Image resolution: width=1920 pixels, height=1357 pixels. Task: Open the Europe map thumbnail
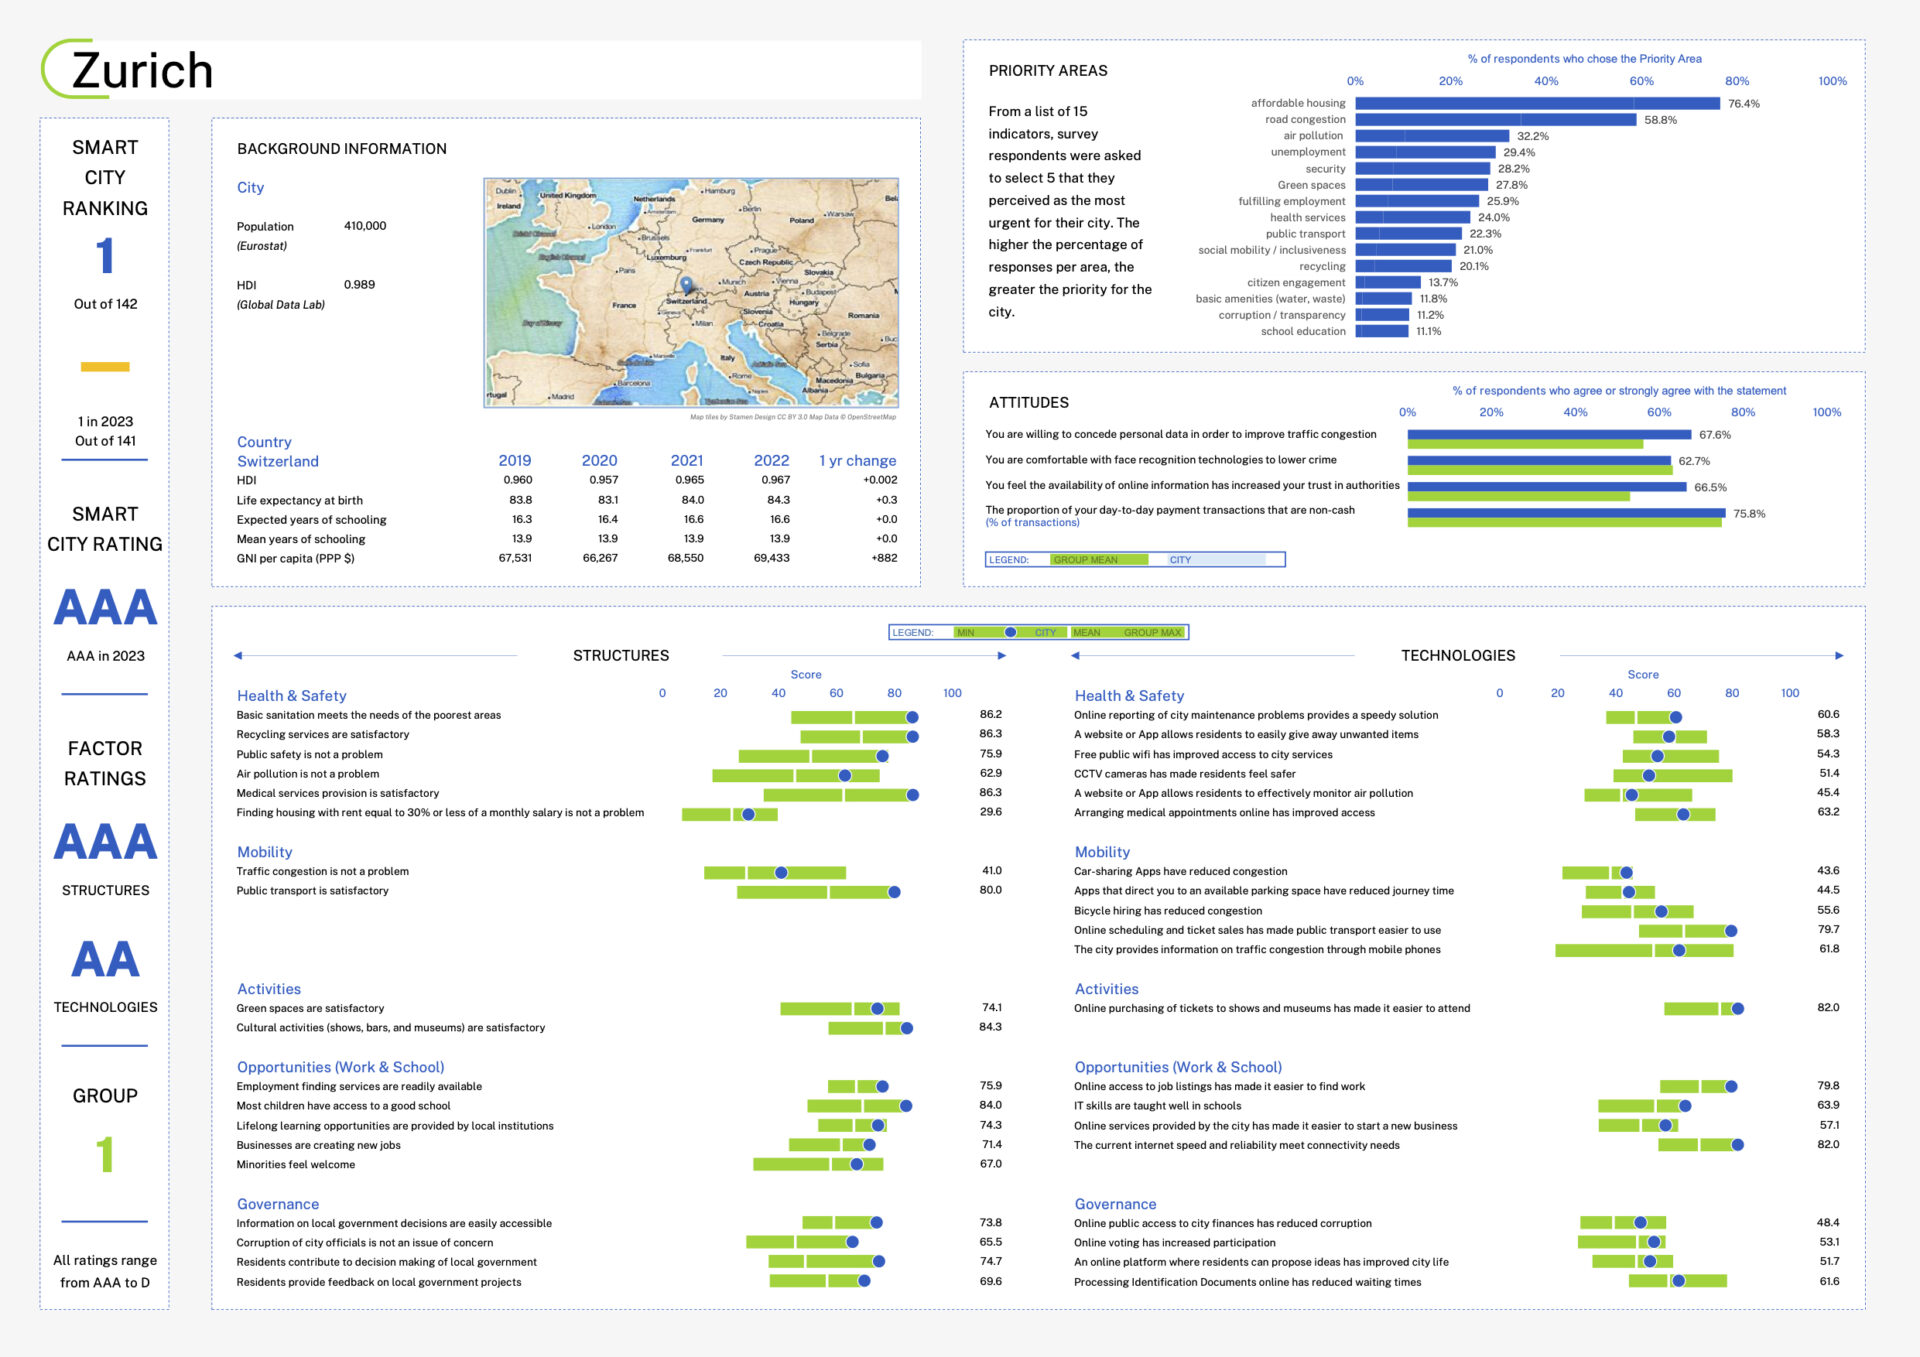(691, 292)
